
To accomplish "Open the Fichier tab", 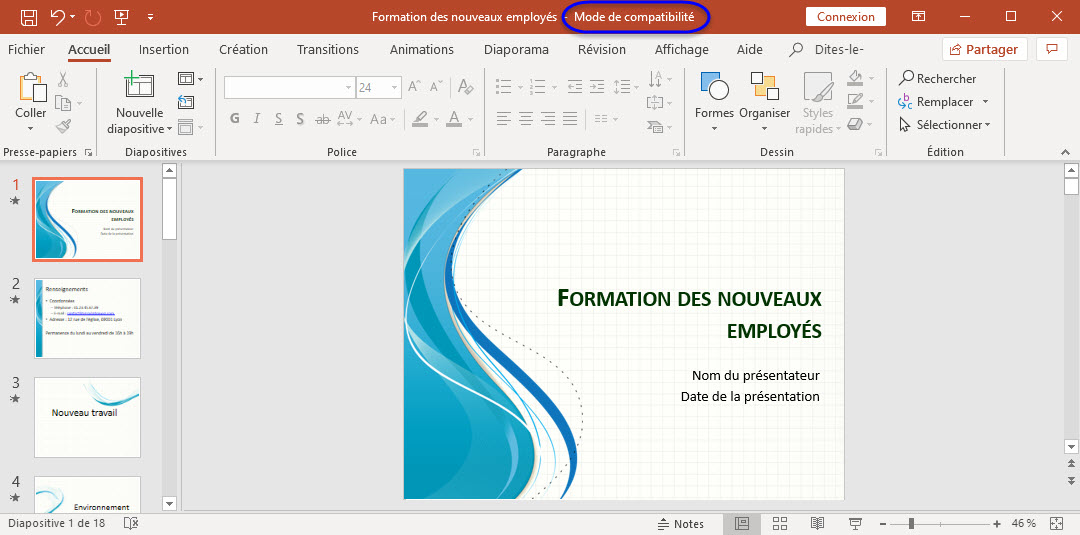I will [x=26, y=50].
